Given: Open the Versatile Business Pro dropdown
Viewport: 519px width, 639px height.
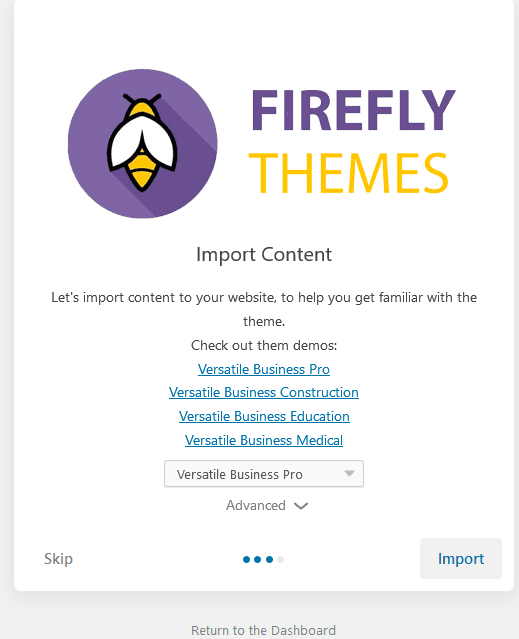Looking at the screenshot, I should pyautogui.click(x=264, y=474).
